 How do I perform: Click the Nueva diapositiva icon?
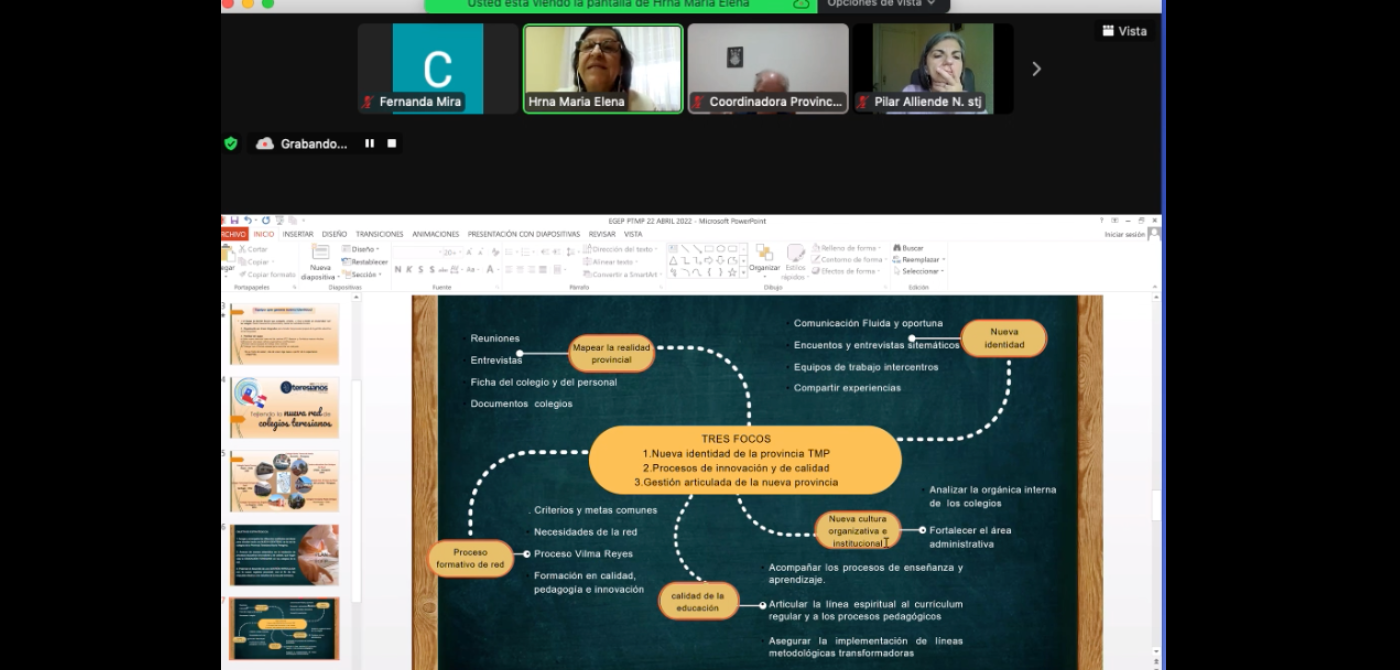coord(320,254)
